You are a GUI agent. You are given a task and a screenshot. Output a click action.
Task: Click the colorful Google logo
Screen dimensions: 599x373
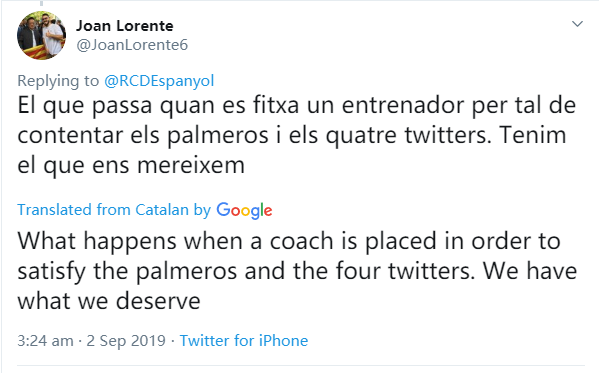(244, 211)
